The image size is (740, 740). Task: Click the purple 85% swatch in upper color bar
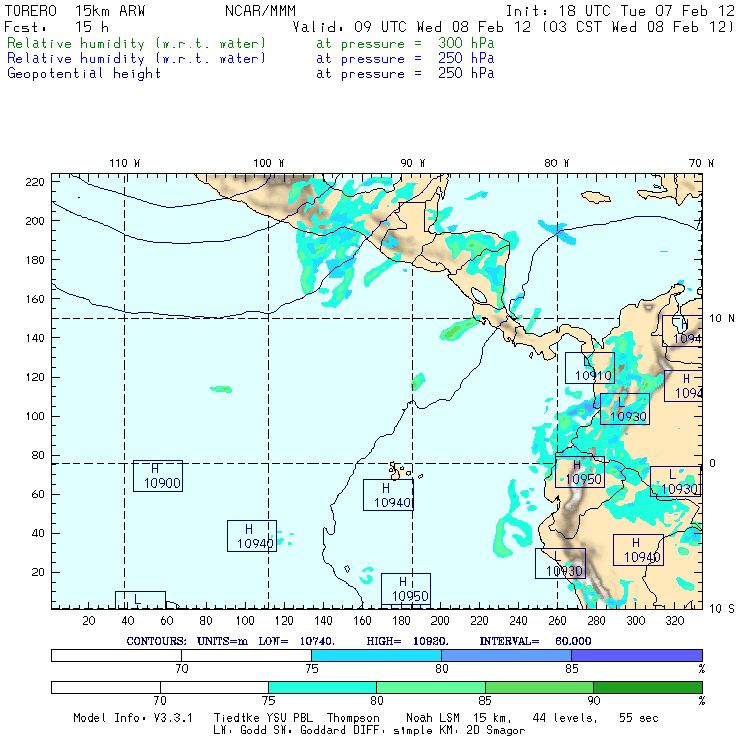pos(635,654)
